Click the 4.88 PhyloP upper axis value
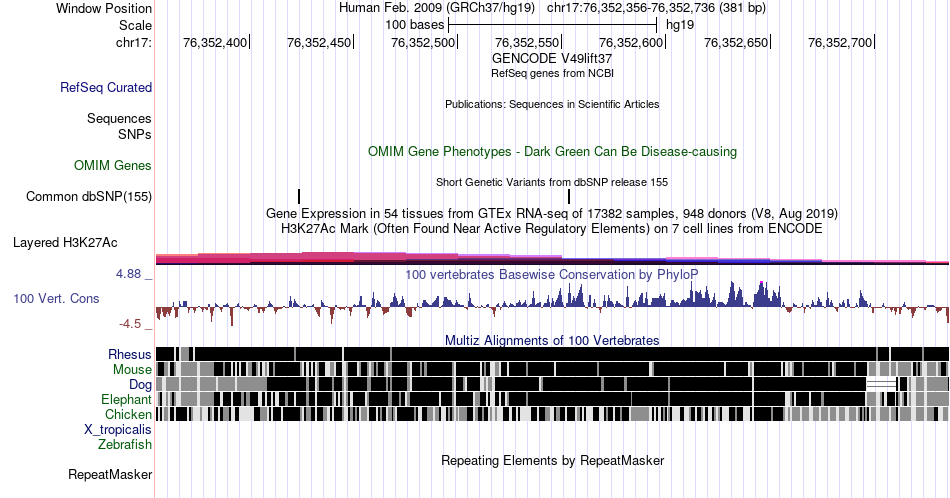This screenshot has height=498, width=950. [128, 274]
